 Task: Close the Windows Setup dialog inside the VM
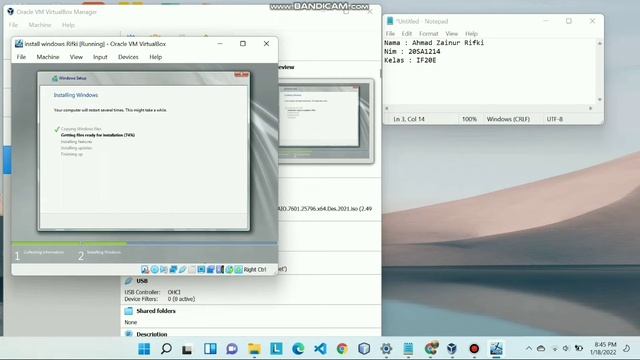coord(242,75)
